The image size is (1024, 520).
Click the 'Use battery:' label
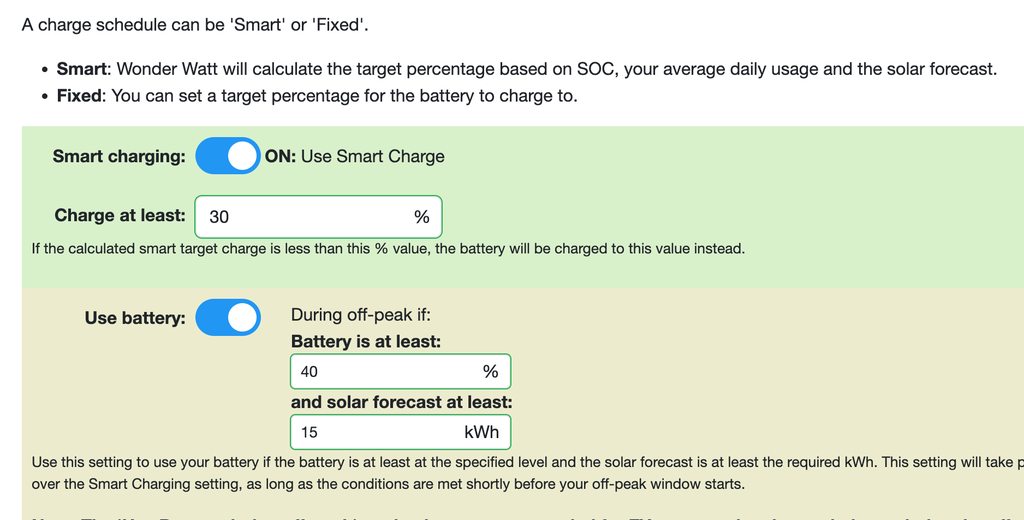click(x=135, y=318)
